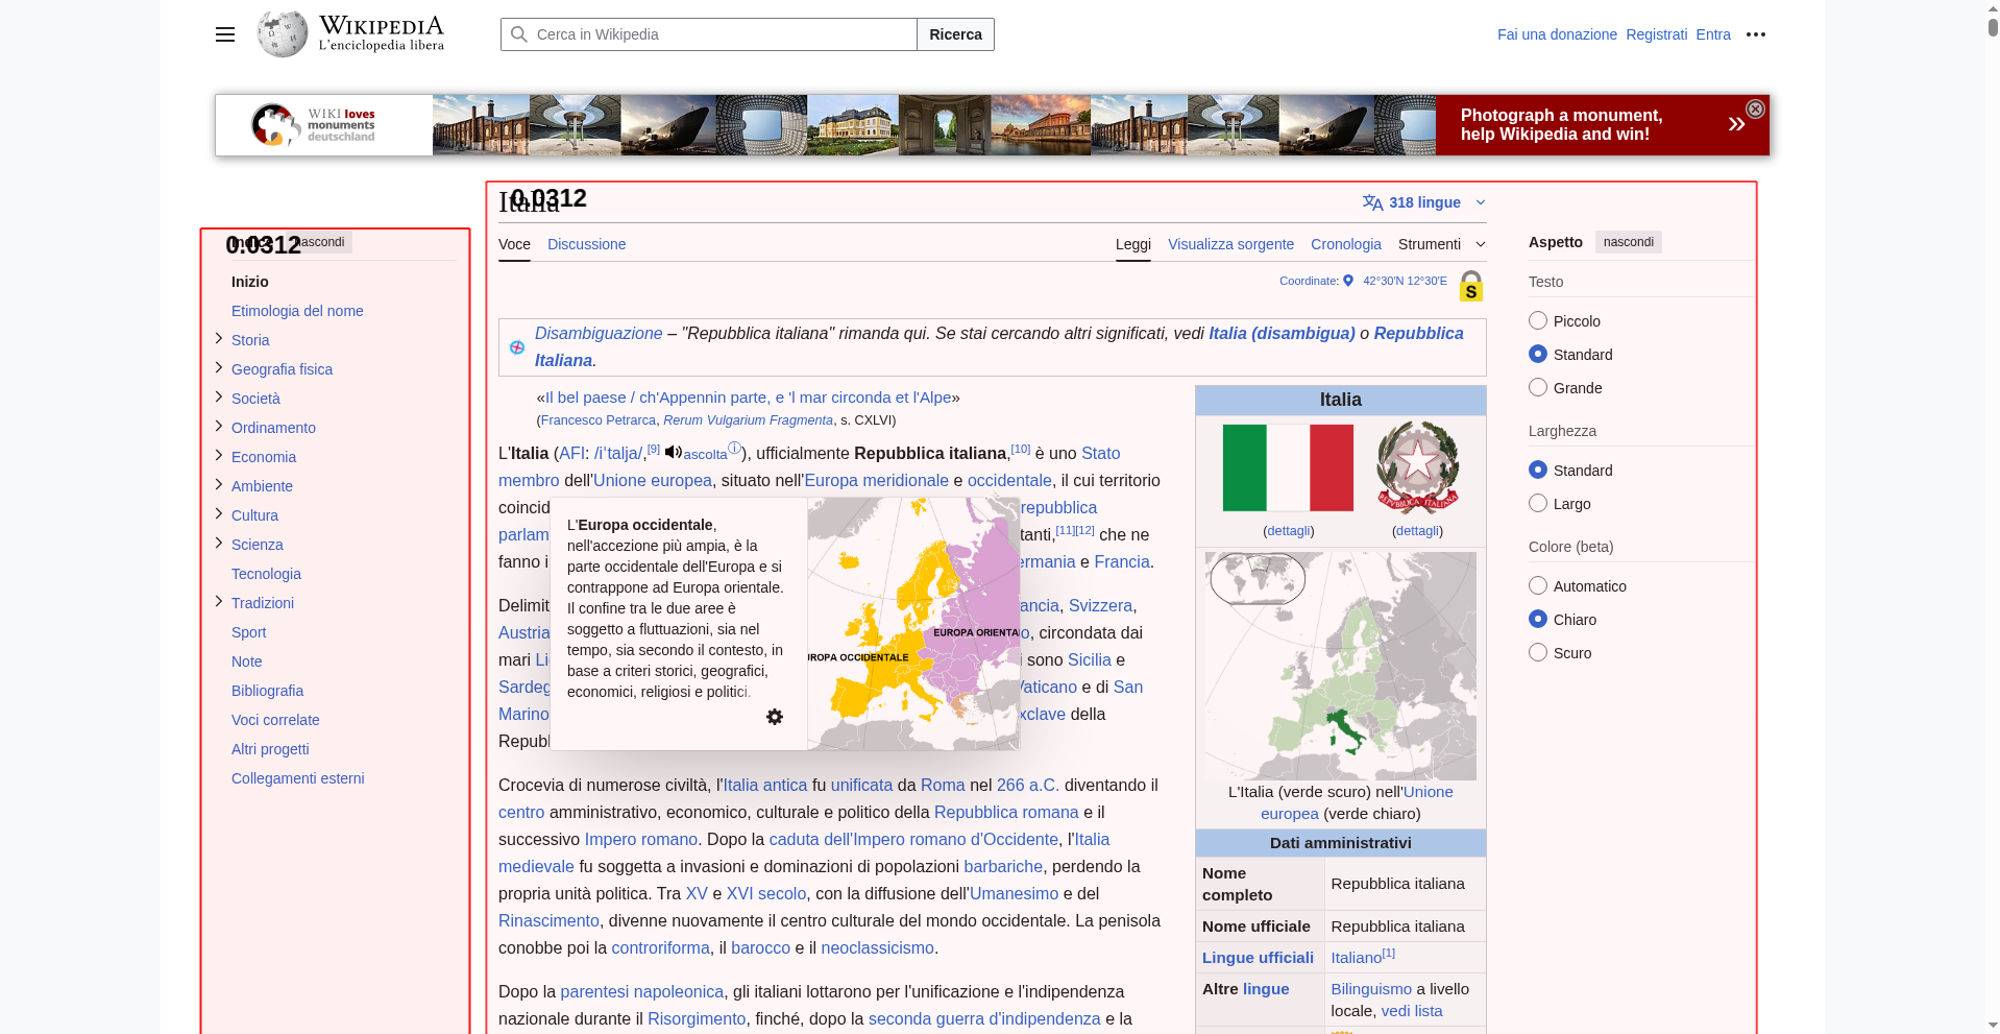
Task: Click the Wikipedia globe logo
Action: pos(282,34)
